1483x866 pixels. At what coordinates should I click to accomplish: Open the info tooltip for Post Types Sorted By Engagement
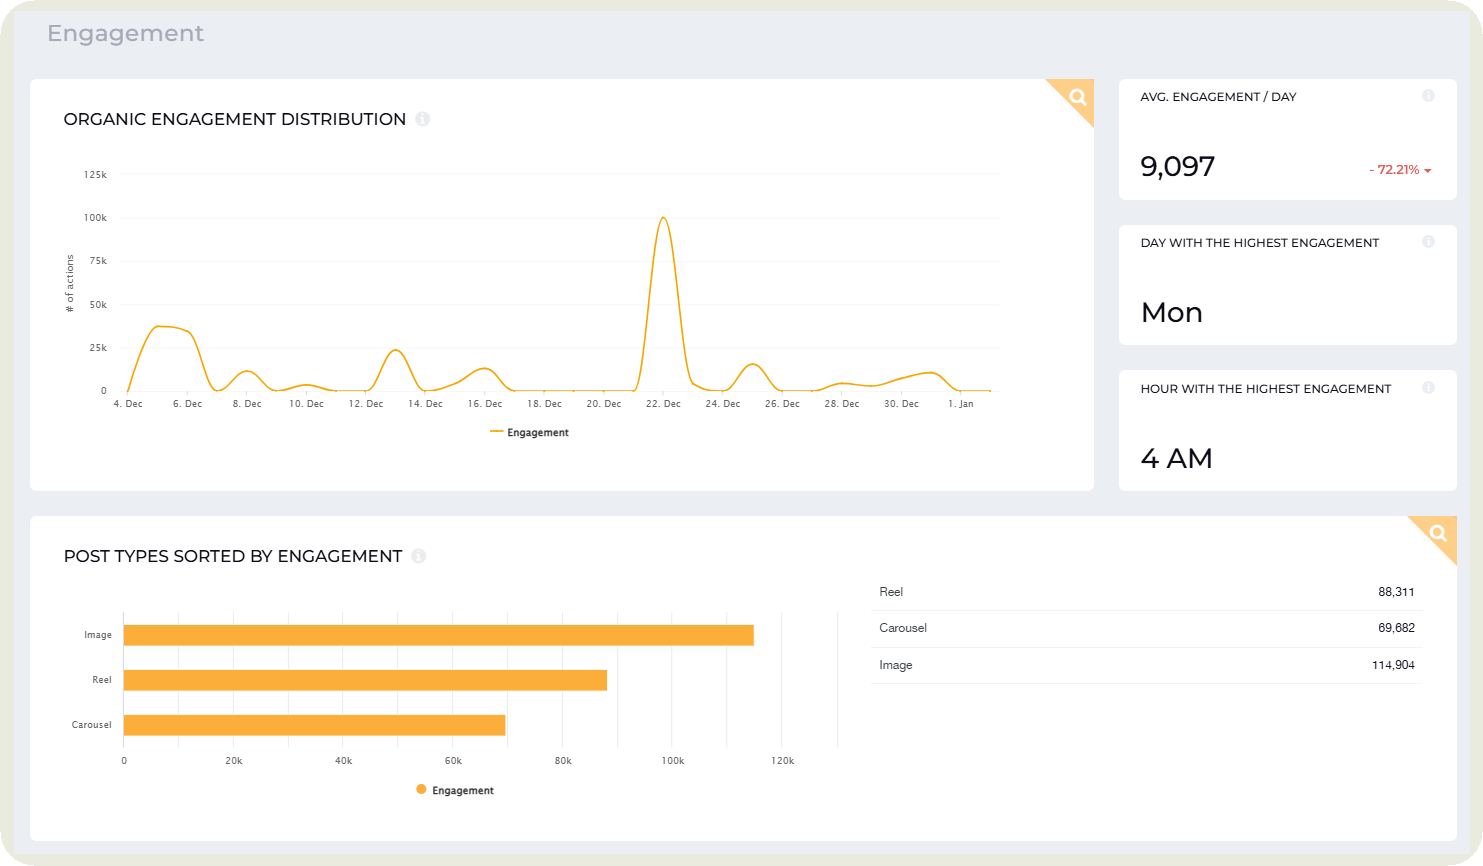(419, 556)
